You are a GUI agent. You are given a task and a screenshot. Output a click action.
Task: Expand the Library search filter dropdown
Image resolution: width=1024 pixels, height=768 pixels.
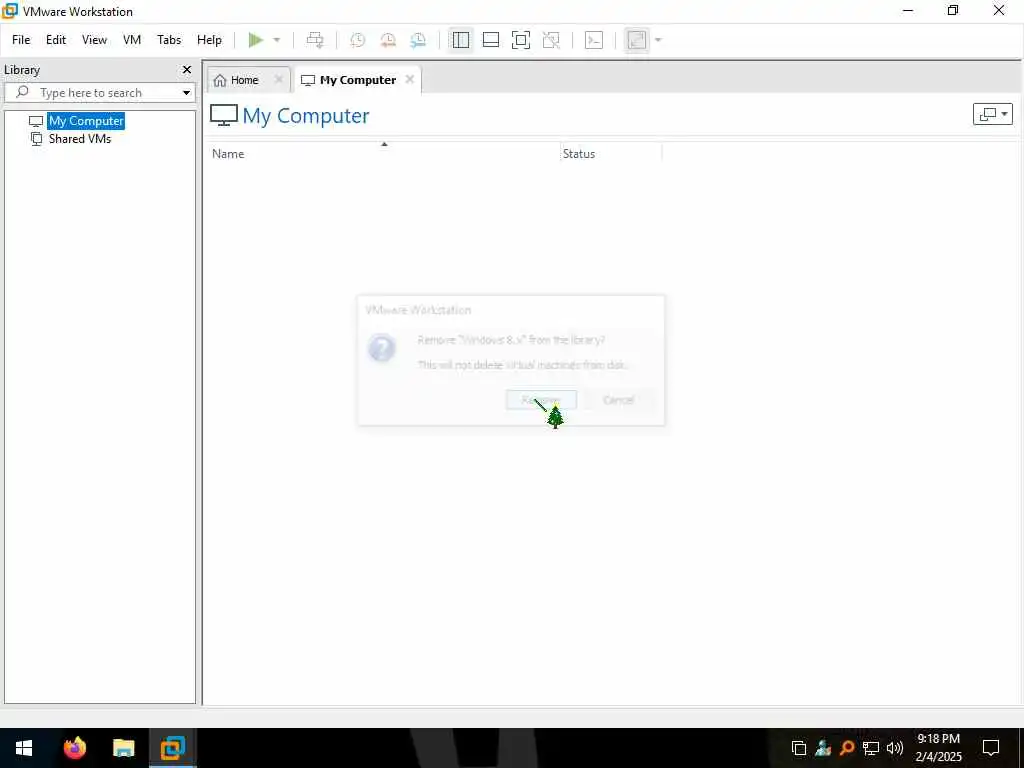click(x=186, y=93)
